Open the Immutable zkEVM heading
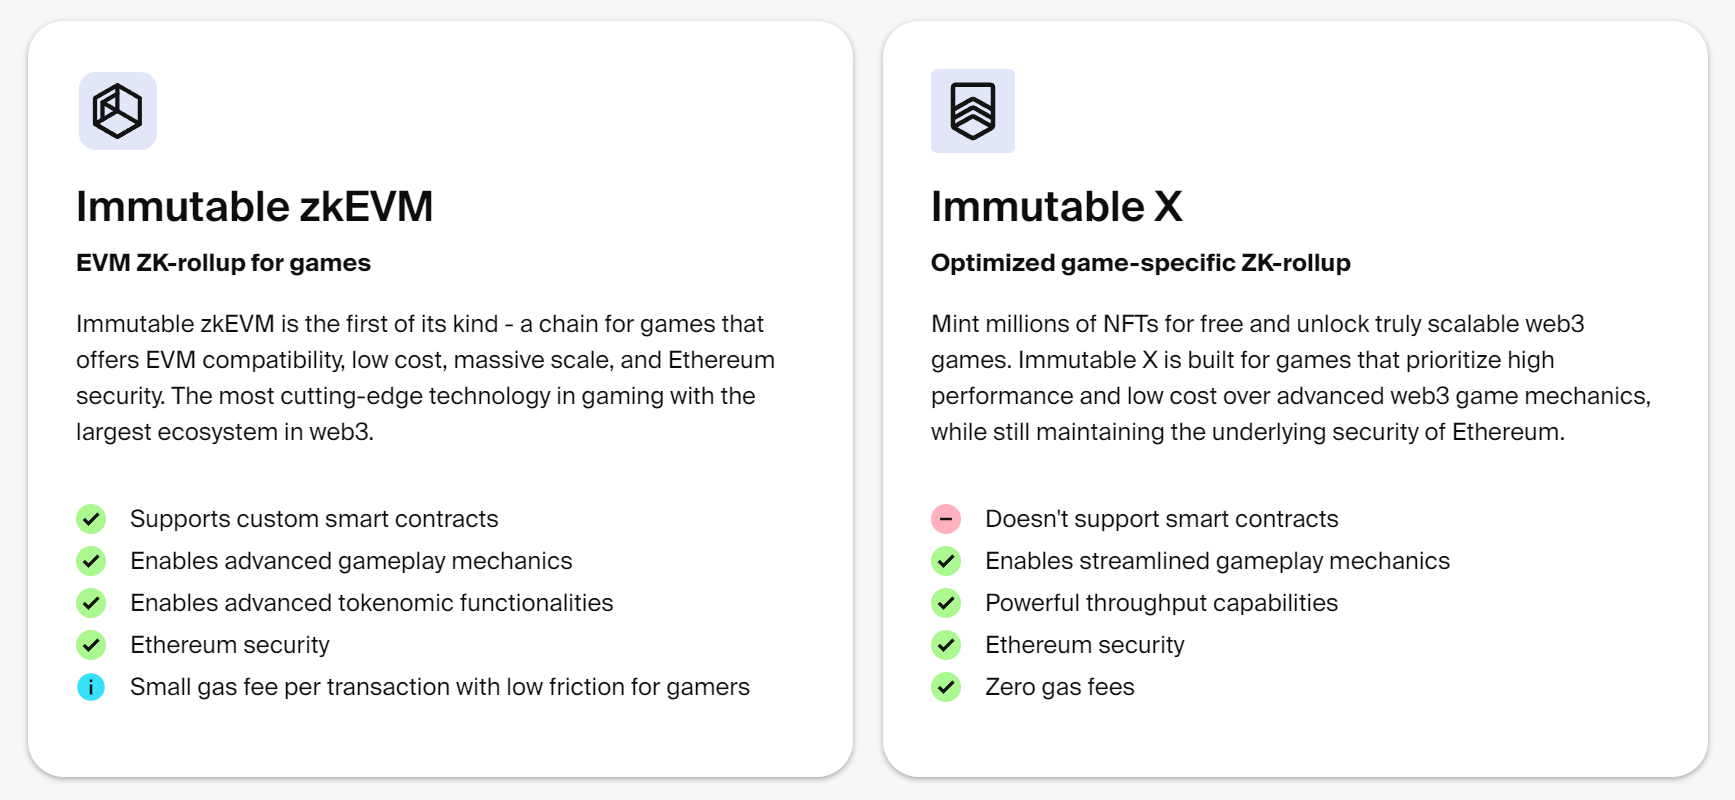 [255, 207]
